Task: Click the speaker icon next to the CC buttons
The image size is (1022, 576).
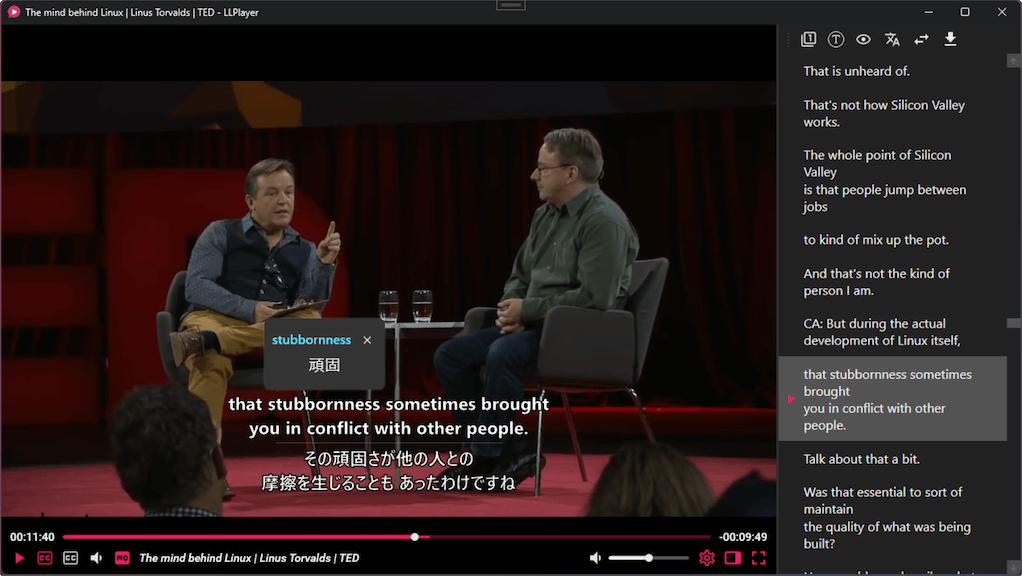Action: pyautogui.click(x=96, y=558)
